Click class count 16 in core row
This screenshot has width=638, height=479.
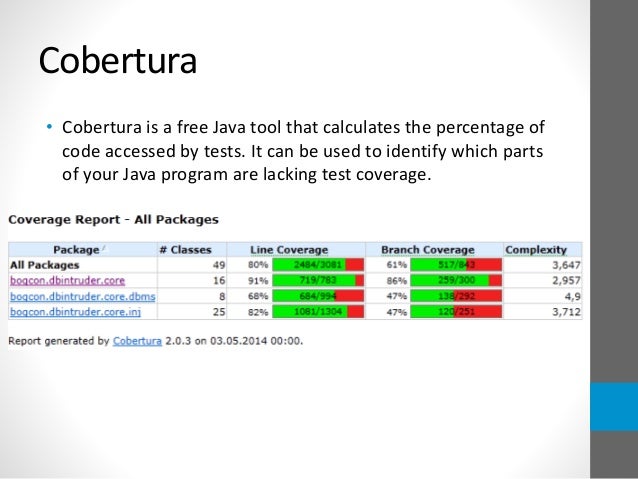(x=219, y=281)
